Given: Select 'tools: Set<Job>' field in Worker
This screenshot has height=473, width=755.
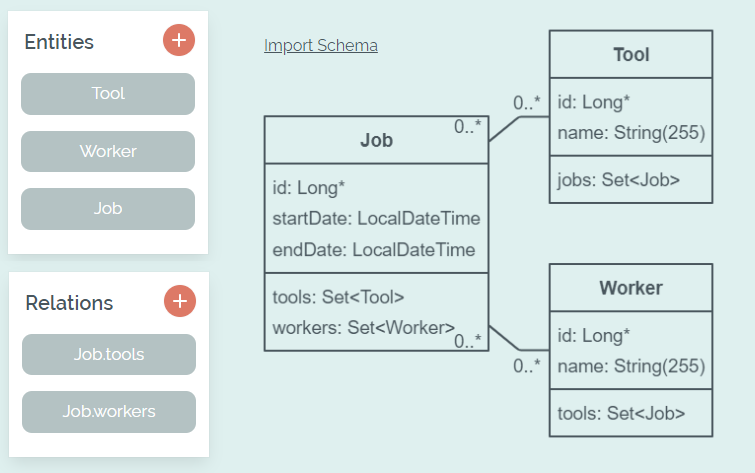Looking at the screenshot, I should click(621, 413).
